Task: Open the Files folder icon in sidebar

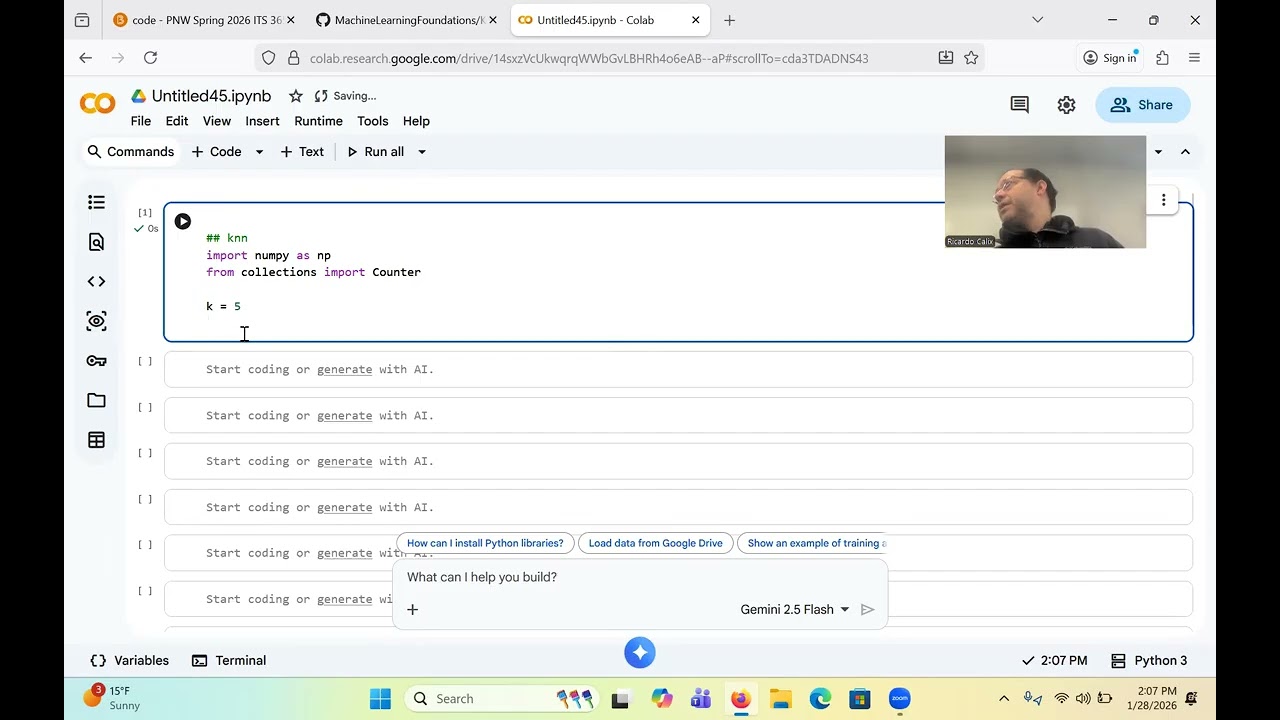Action: pos(96,400)
